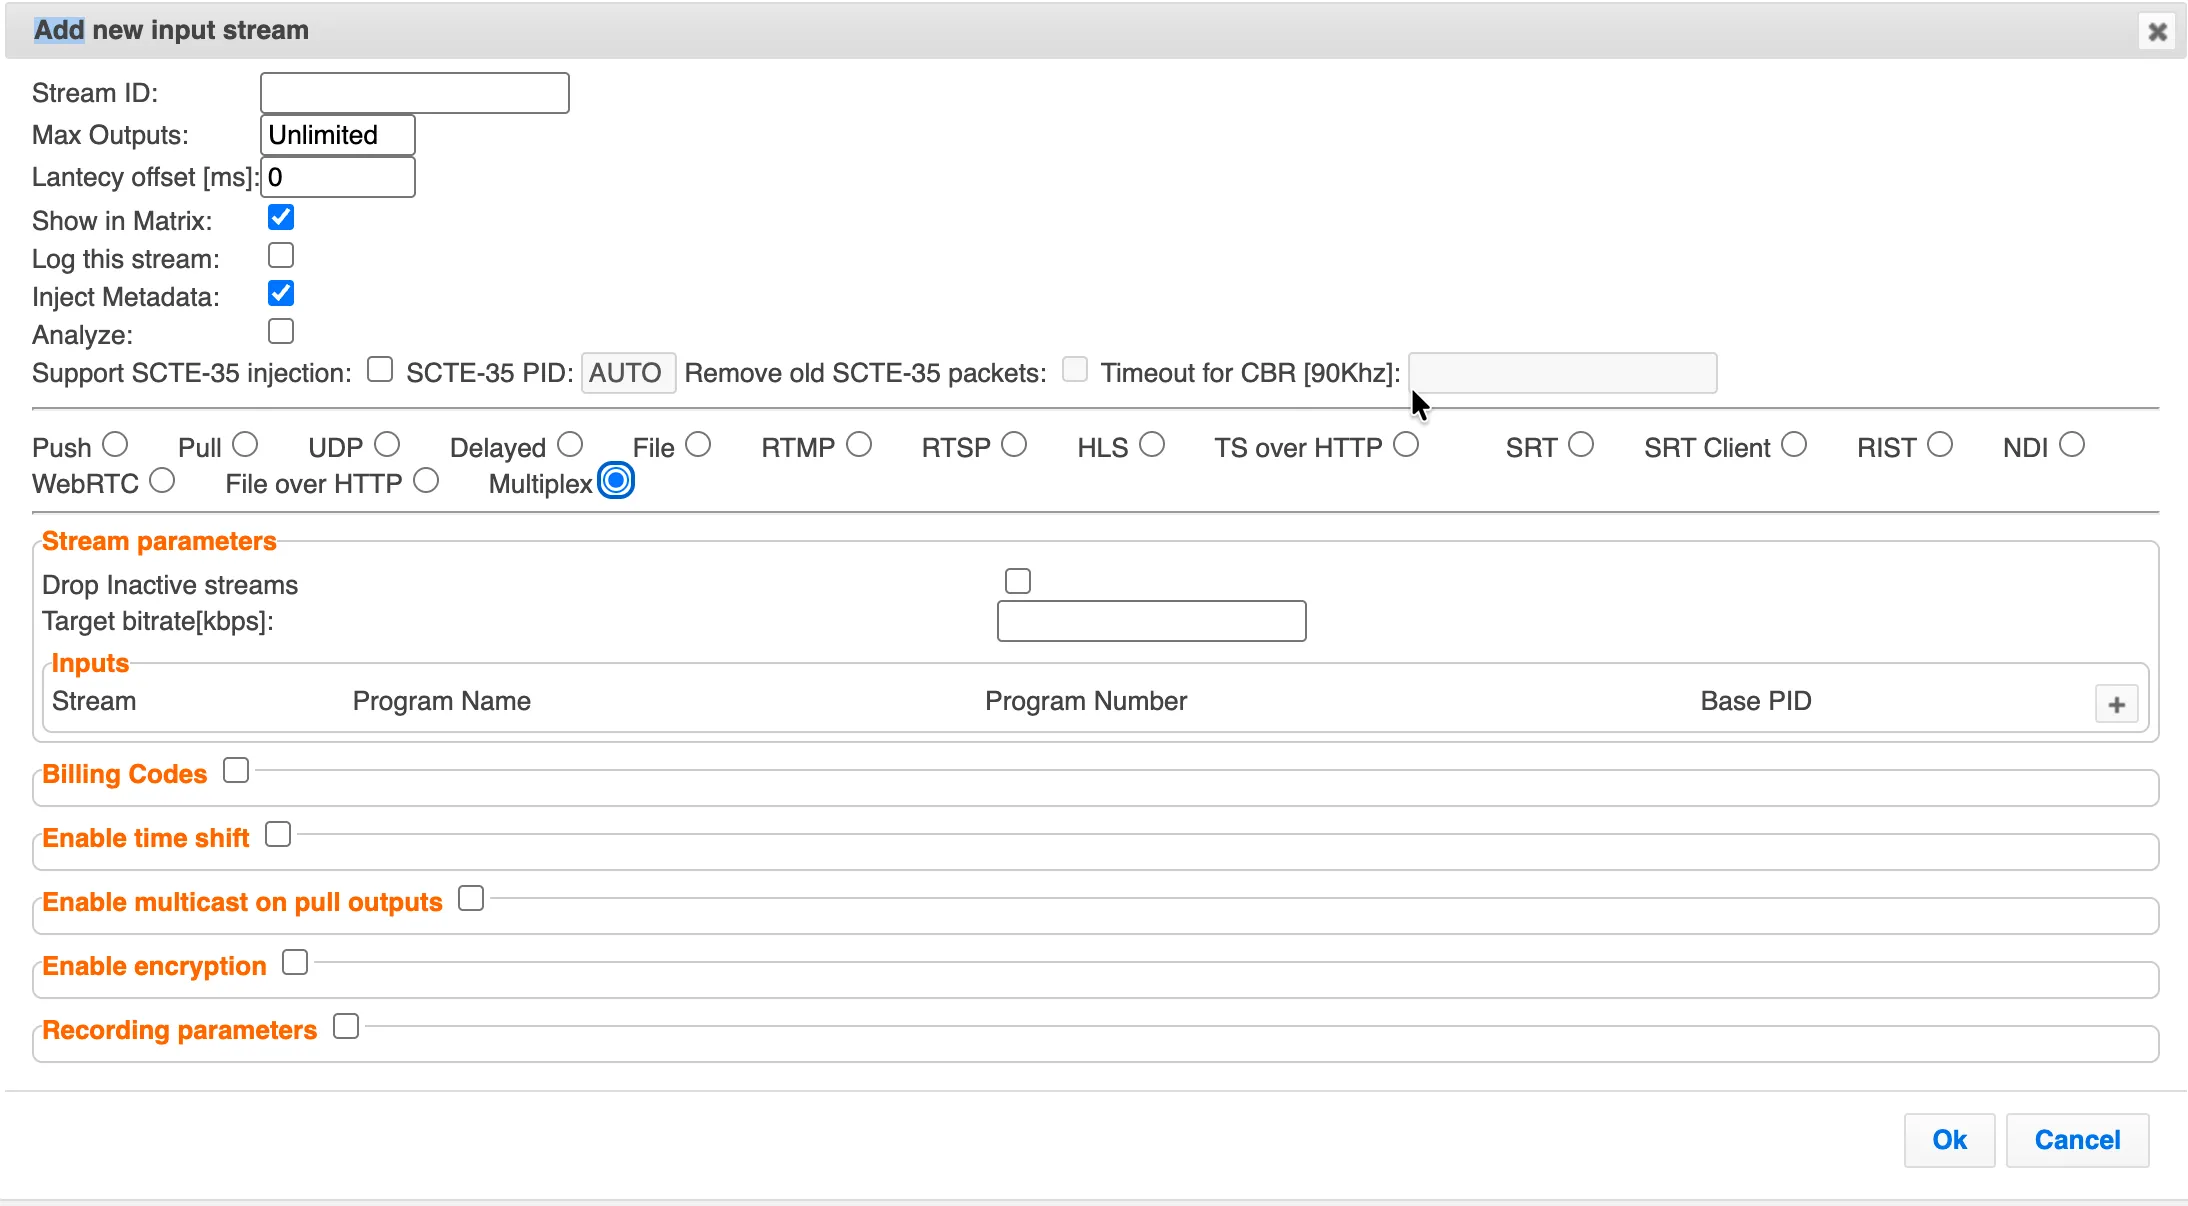
Task: Choose HLS input type
Action: click(1152, 444)
